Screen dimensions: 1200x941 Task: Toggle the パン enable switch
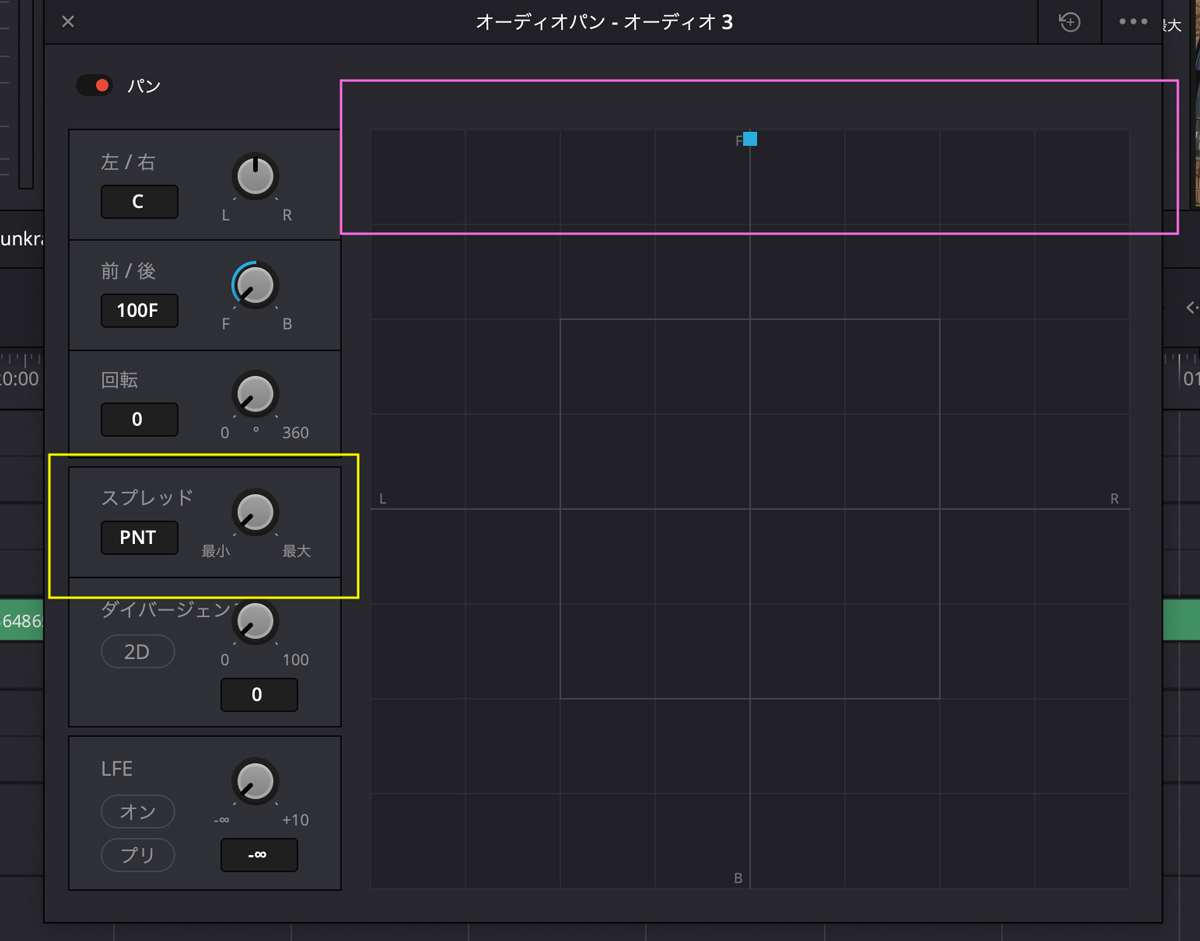click(x=96, y=86)
